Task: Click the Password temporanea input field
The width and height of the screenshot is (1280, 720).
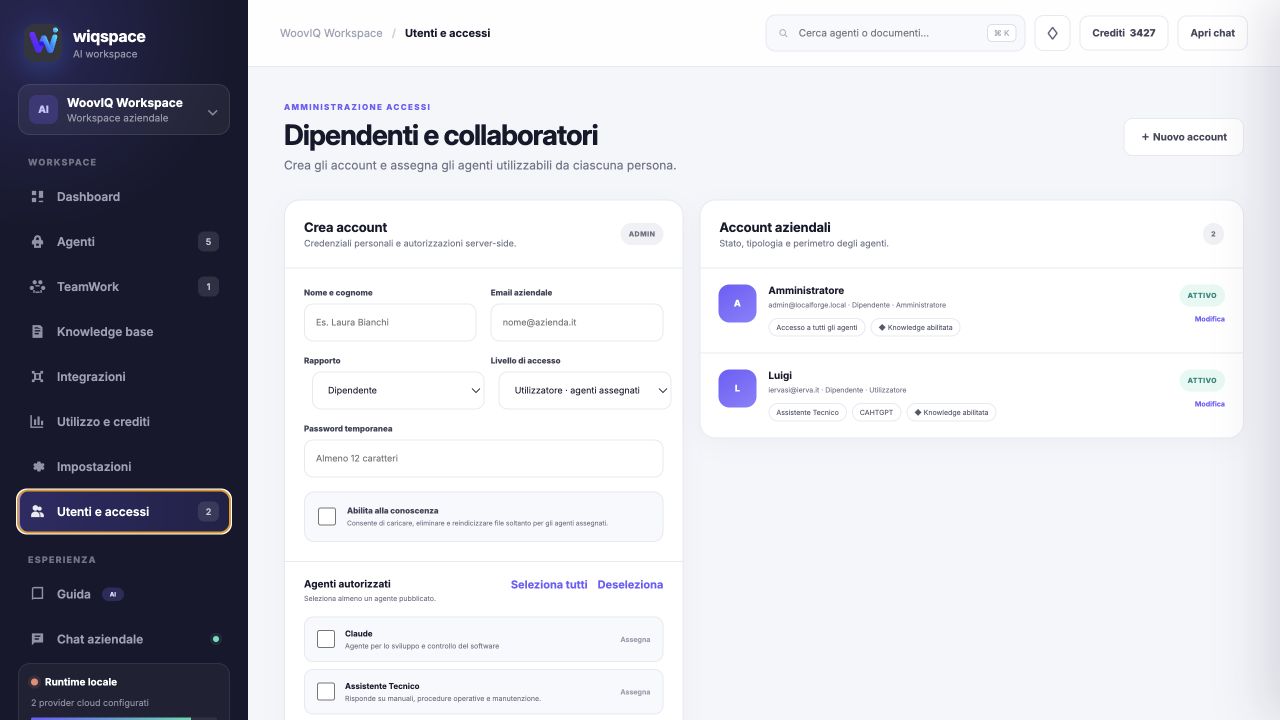Action: [x=483, y=458]
